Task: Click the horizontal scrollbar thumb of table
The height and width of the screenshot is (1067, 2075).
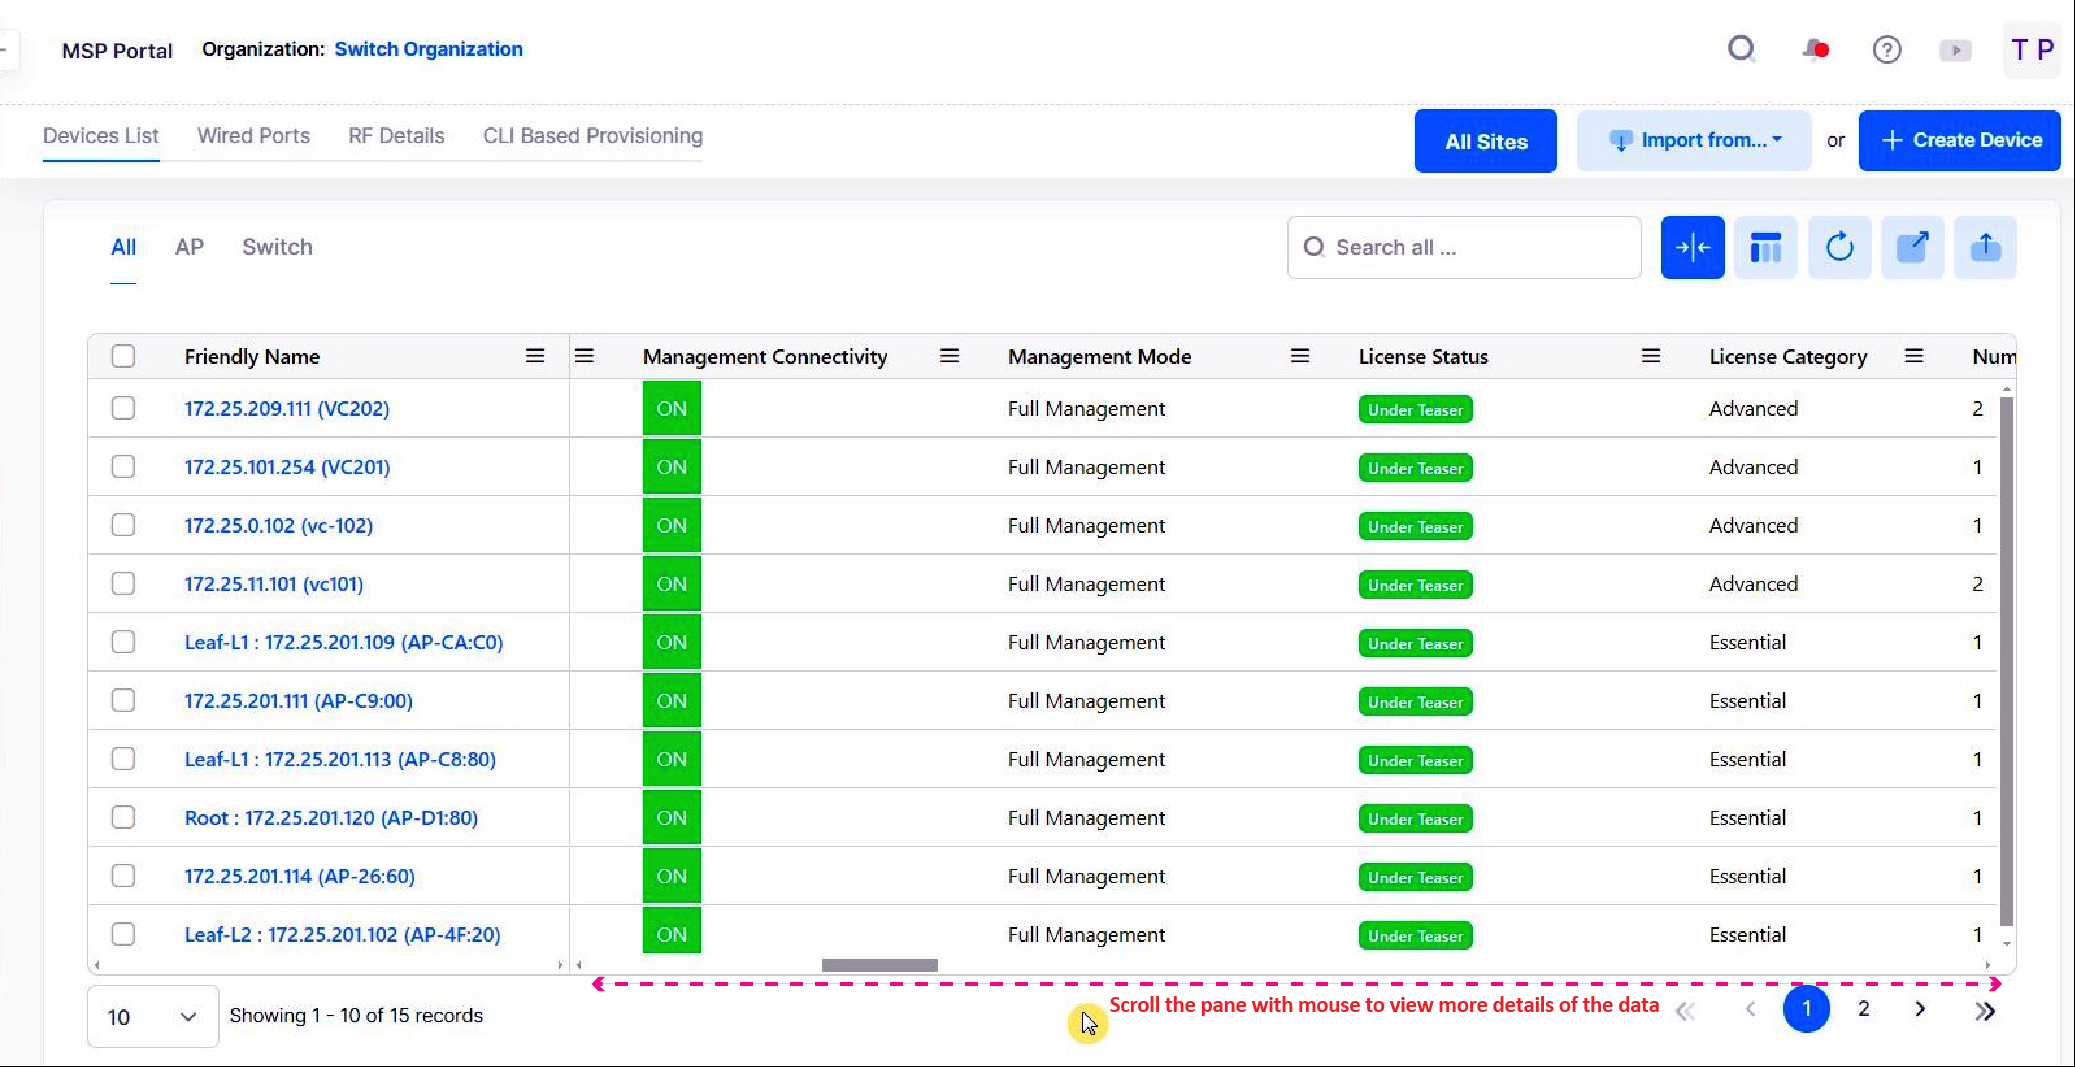Action: [879, 965]
